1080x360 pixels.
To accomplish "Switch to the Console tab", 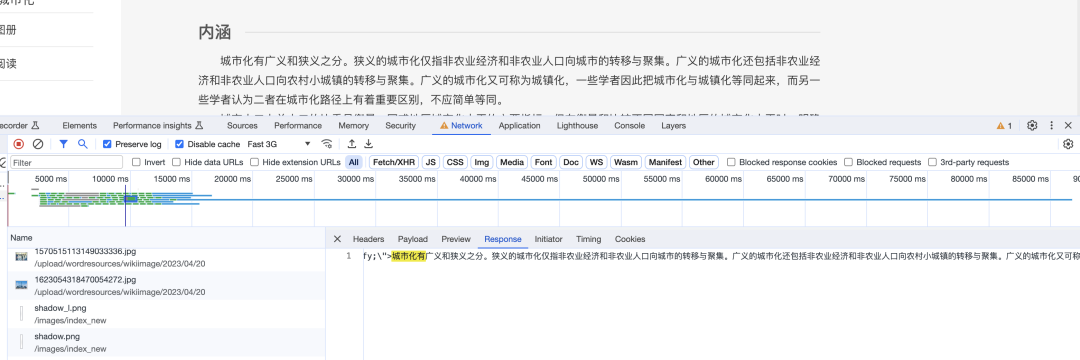I will 630,125.
